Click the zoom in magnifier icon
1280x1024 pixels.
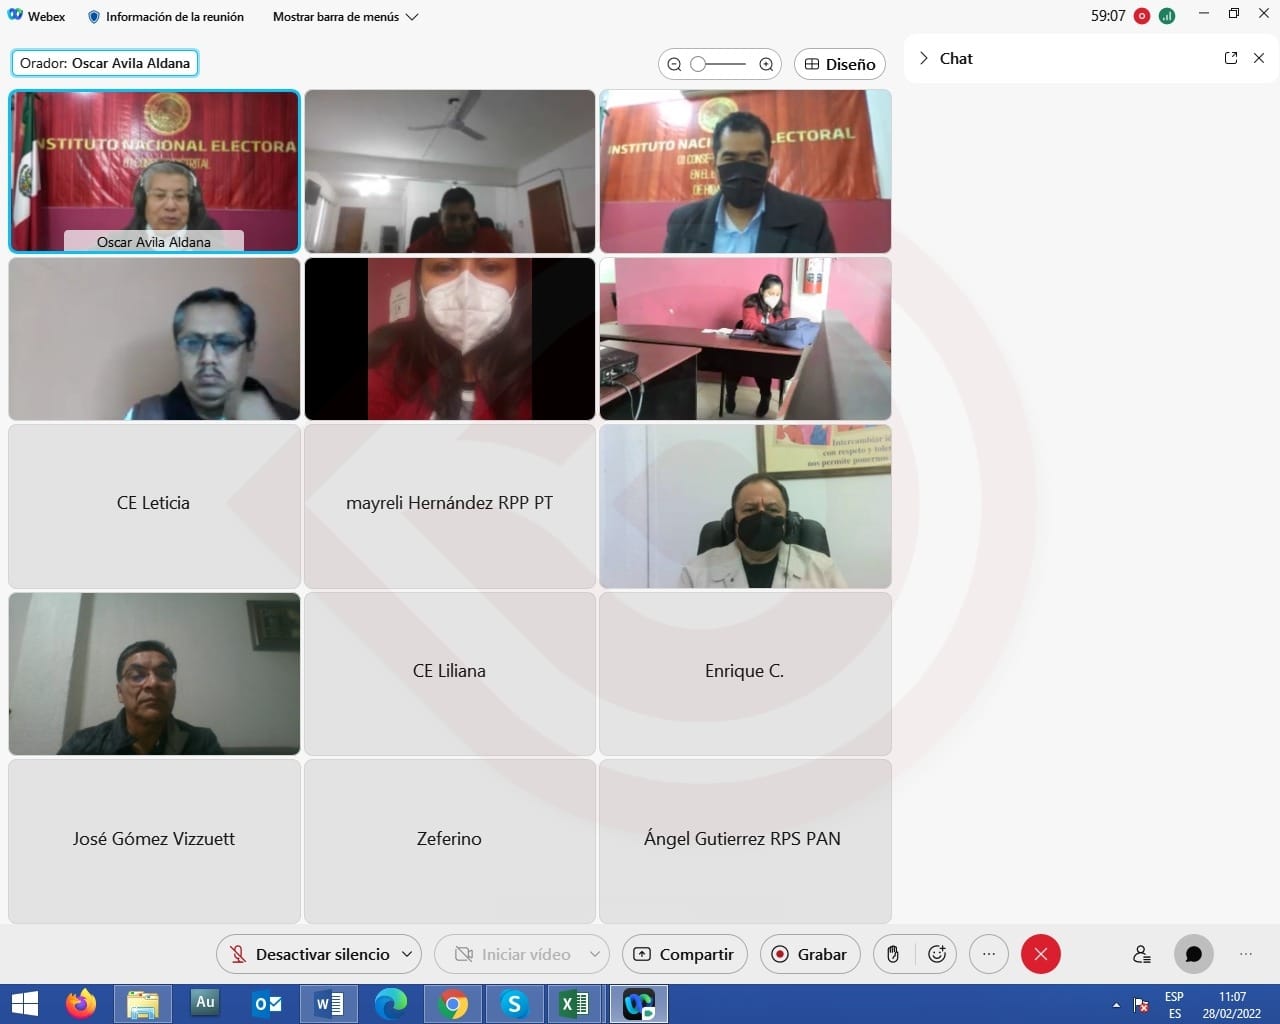pos(766,64)
